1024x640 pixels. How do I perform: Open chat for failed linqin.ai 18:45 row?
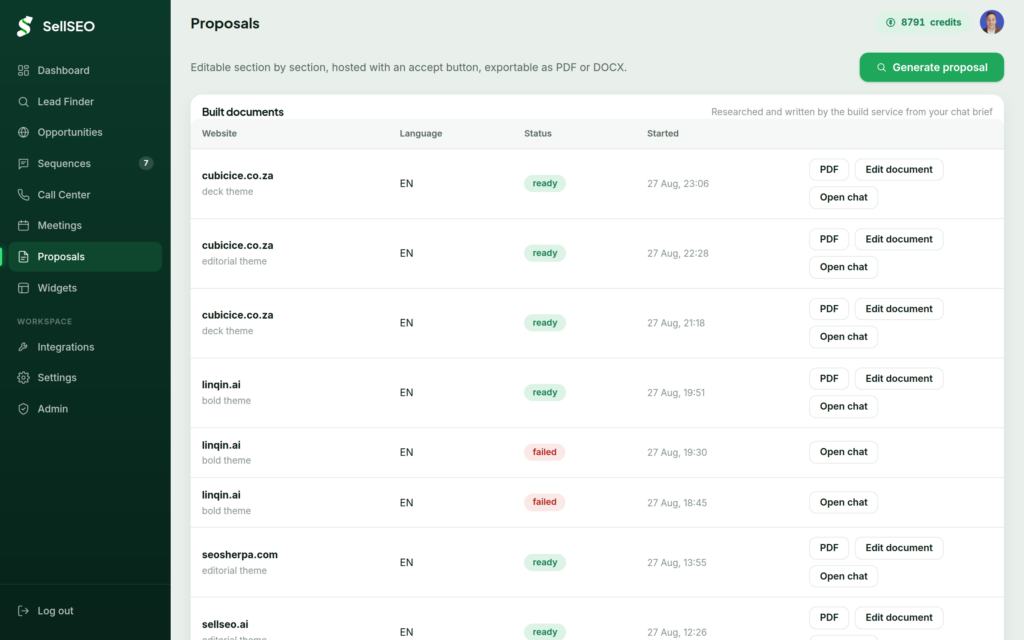coord(843,502)
